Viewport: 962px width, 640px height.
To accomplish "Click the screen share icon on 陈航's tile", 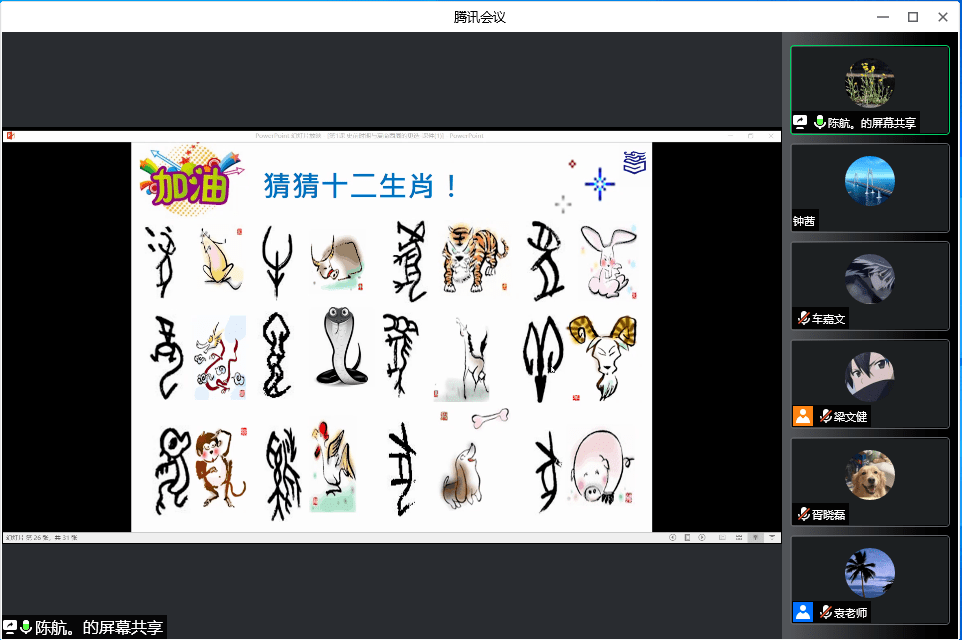I will coord(800,122).
